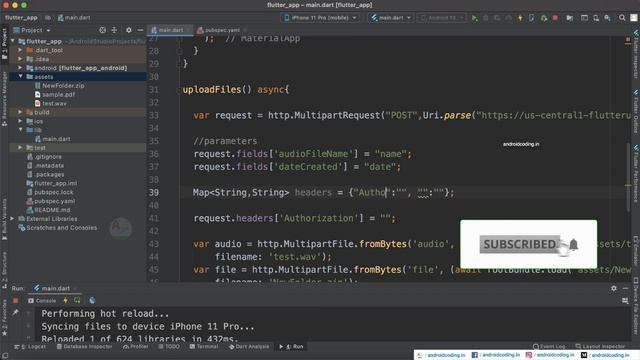Open the Logcat tool window
This screenshot has height=360, width=640.
click(30, 347)
